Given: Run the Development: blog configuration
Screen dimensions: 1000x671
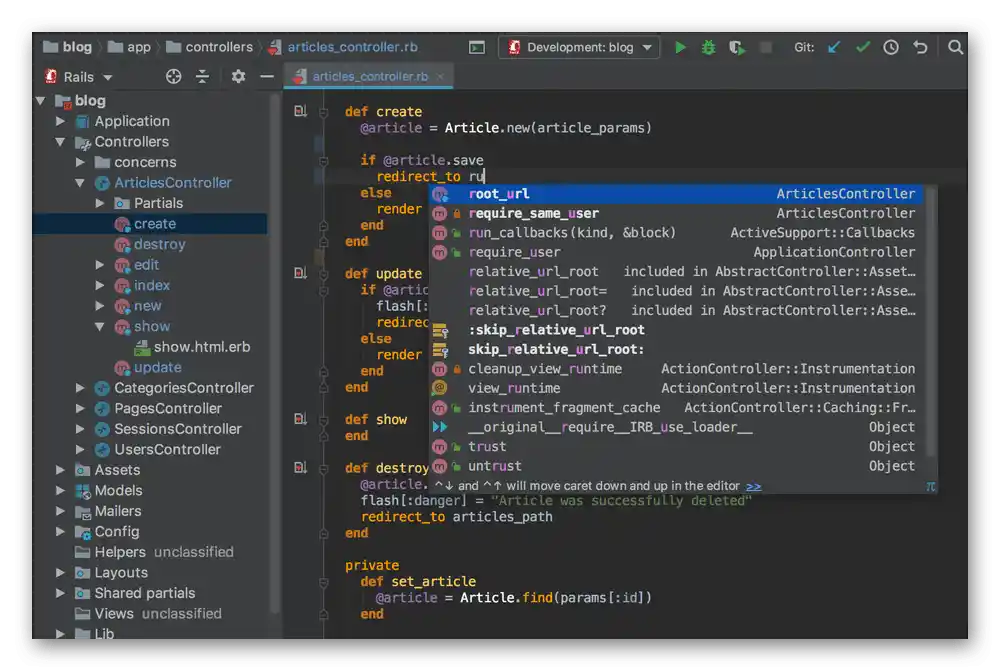Looking at the screenshot, I should [x=680, y=47].
